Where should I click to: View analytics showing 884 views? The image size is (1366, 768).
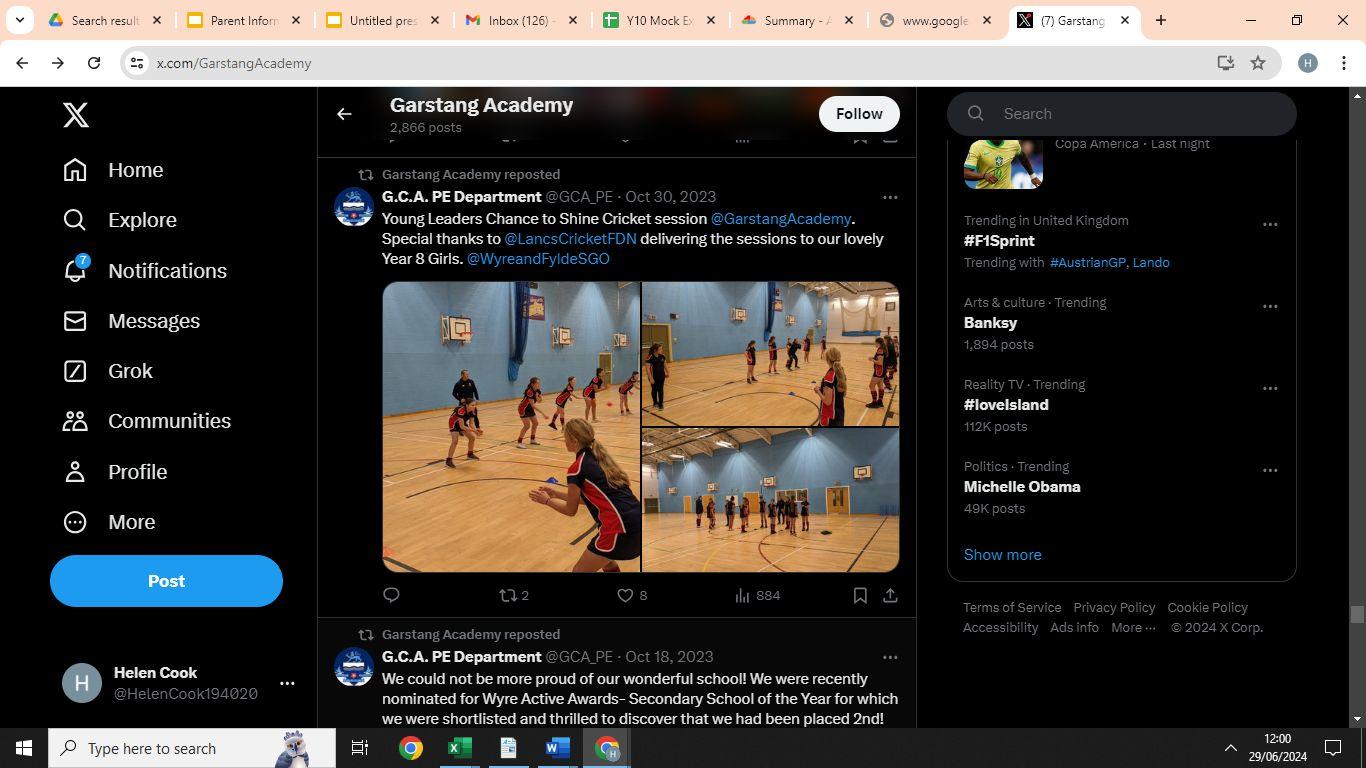[757, 595]
